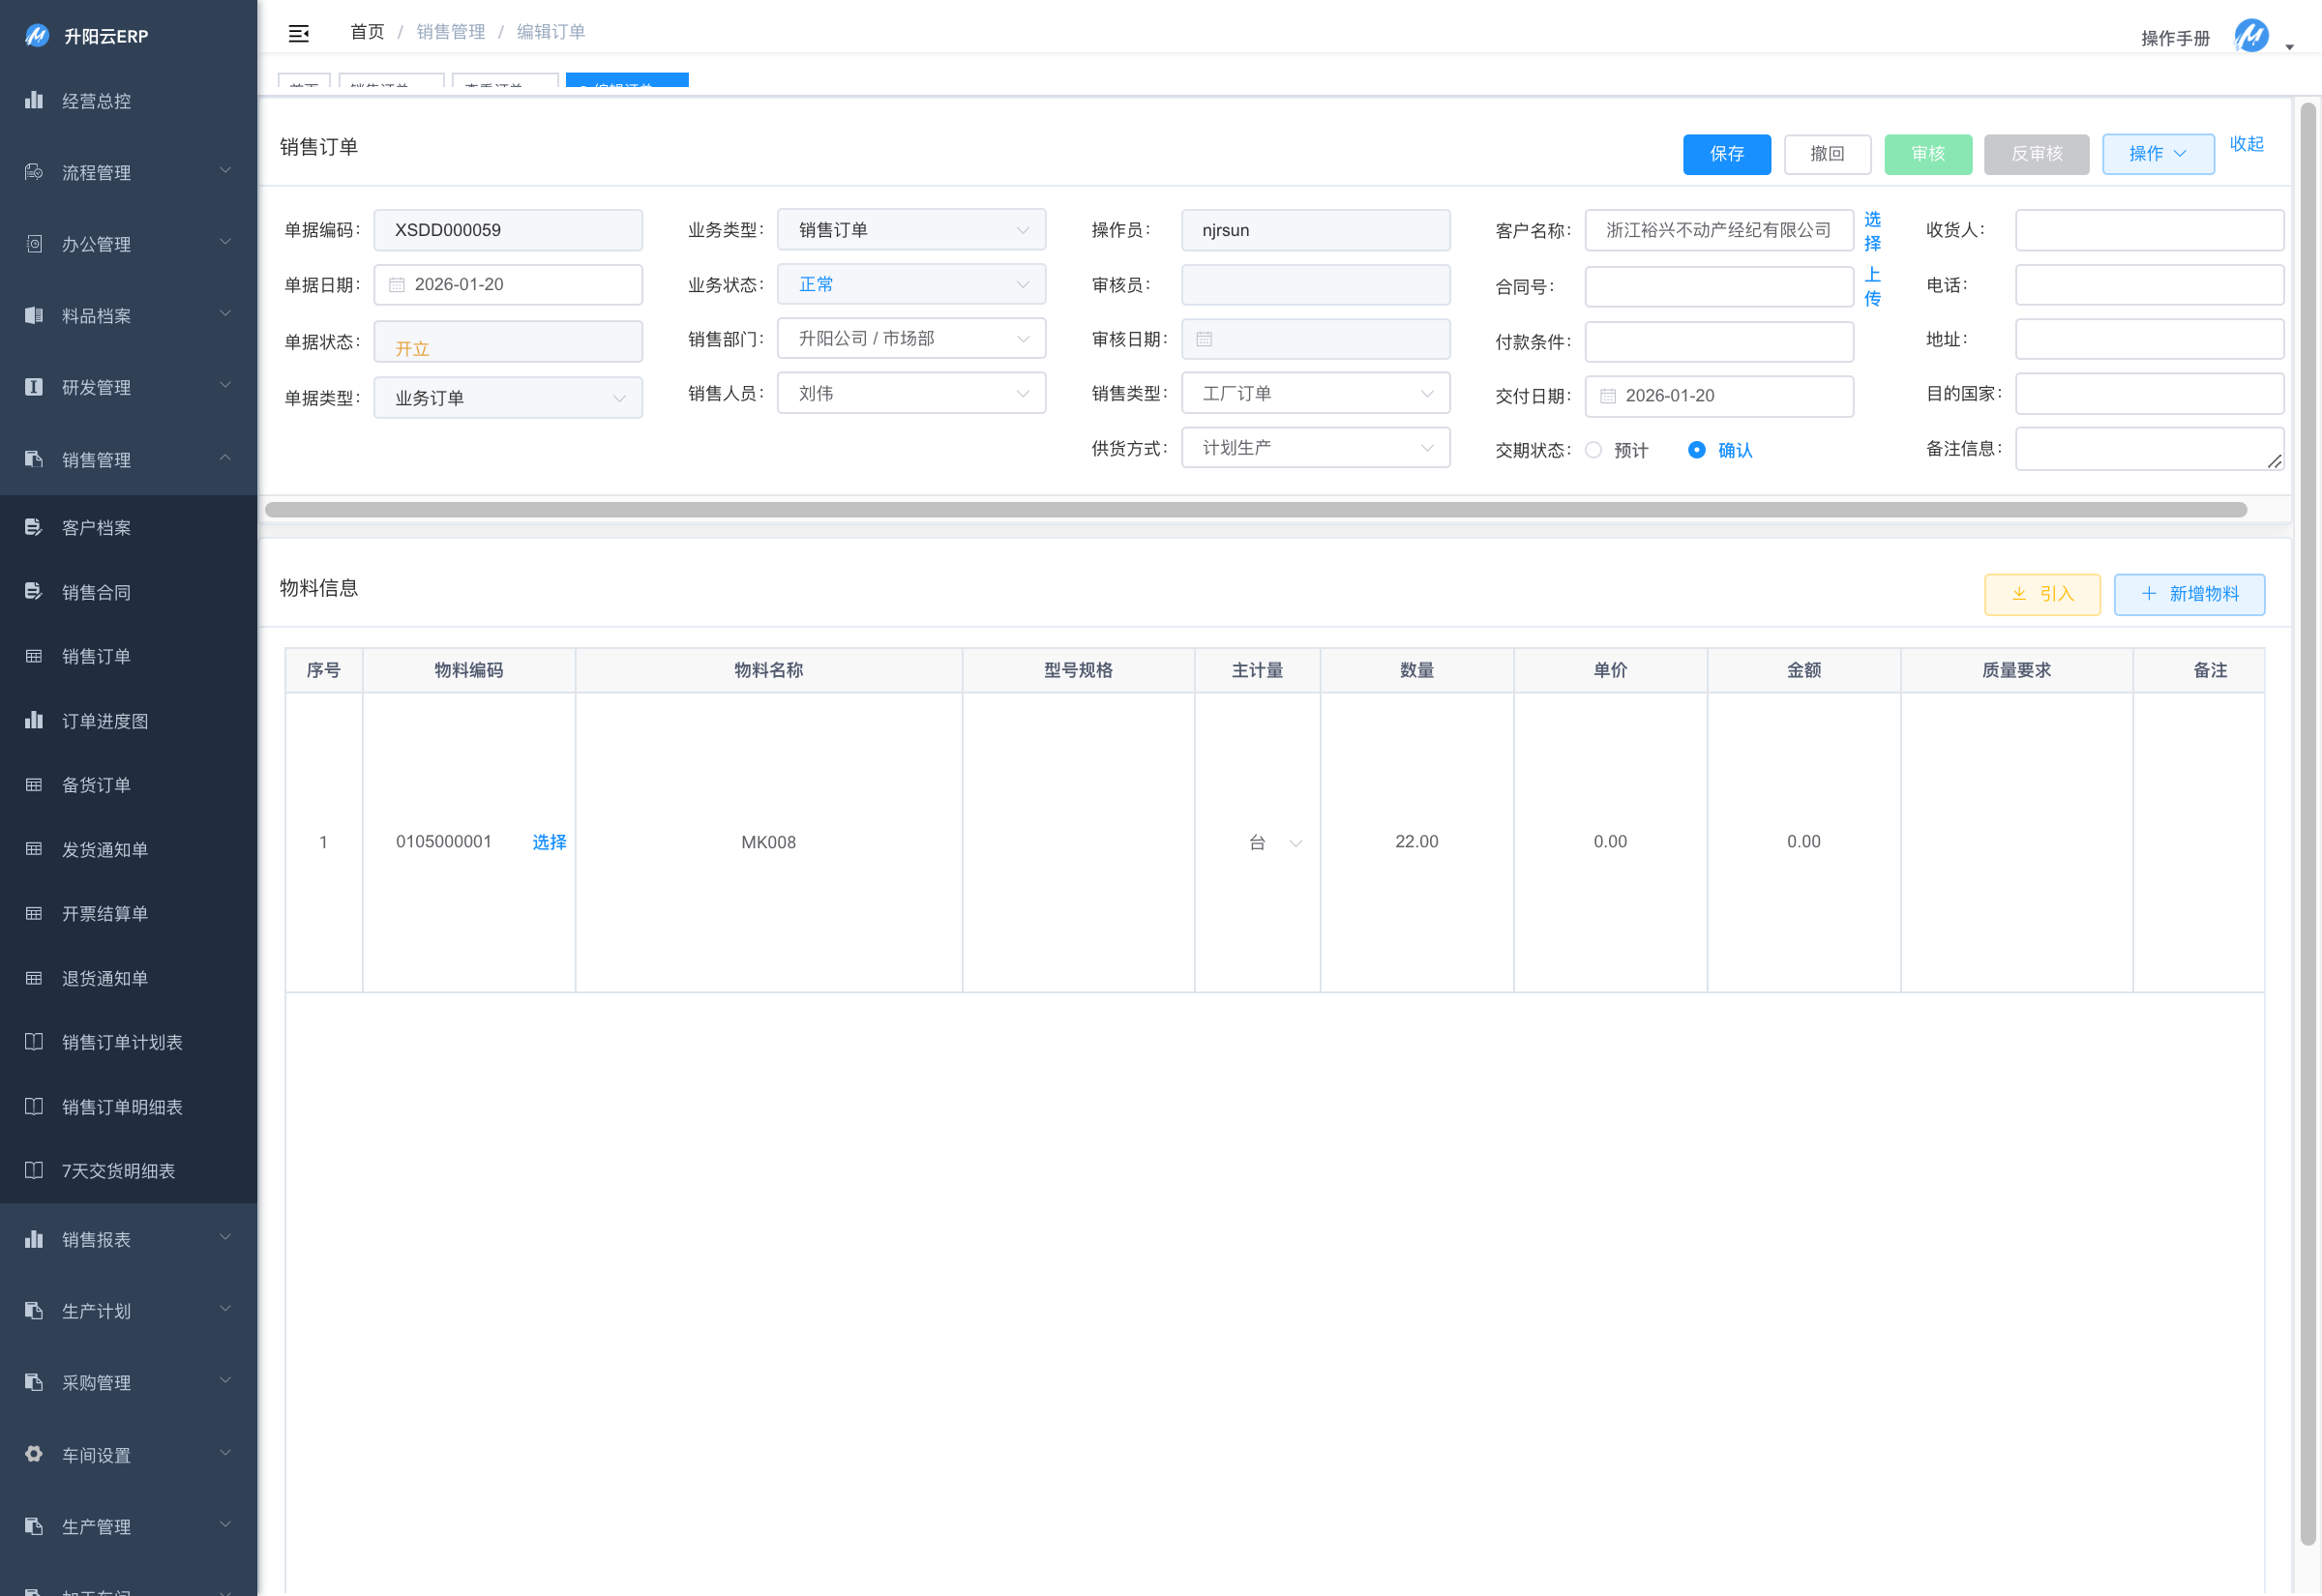Expand the 操作 dropdown button
The image size is (2322, 1596).
2157,154
